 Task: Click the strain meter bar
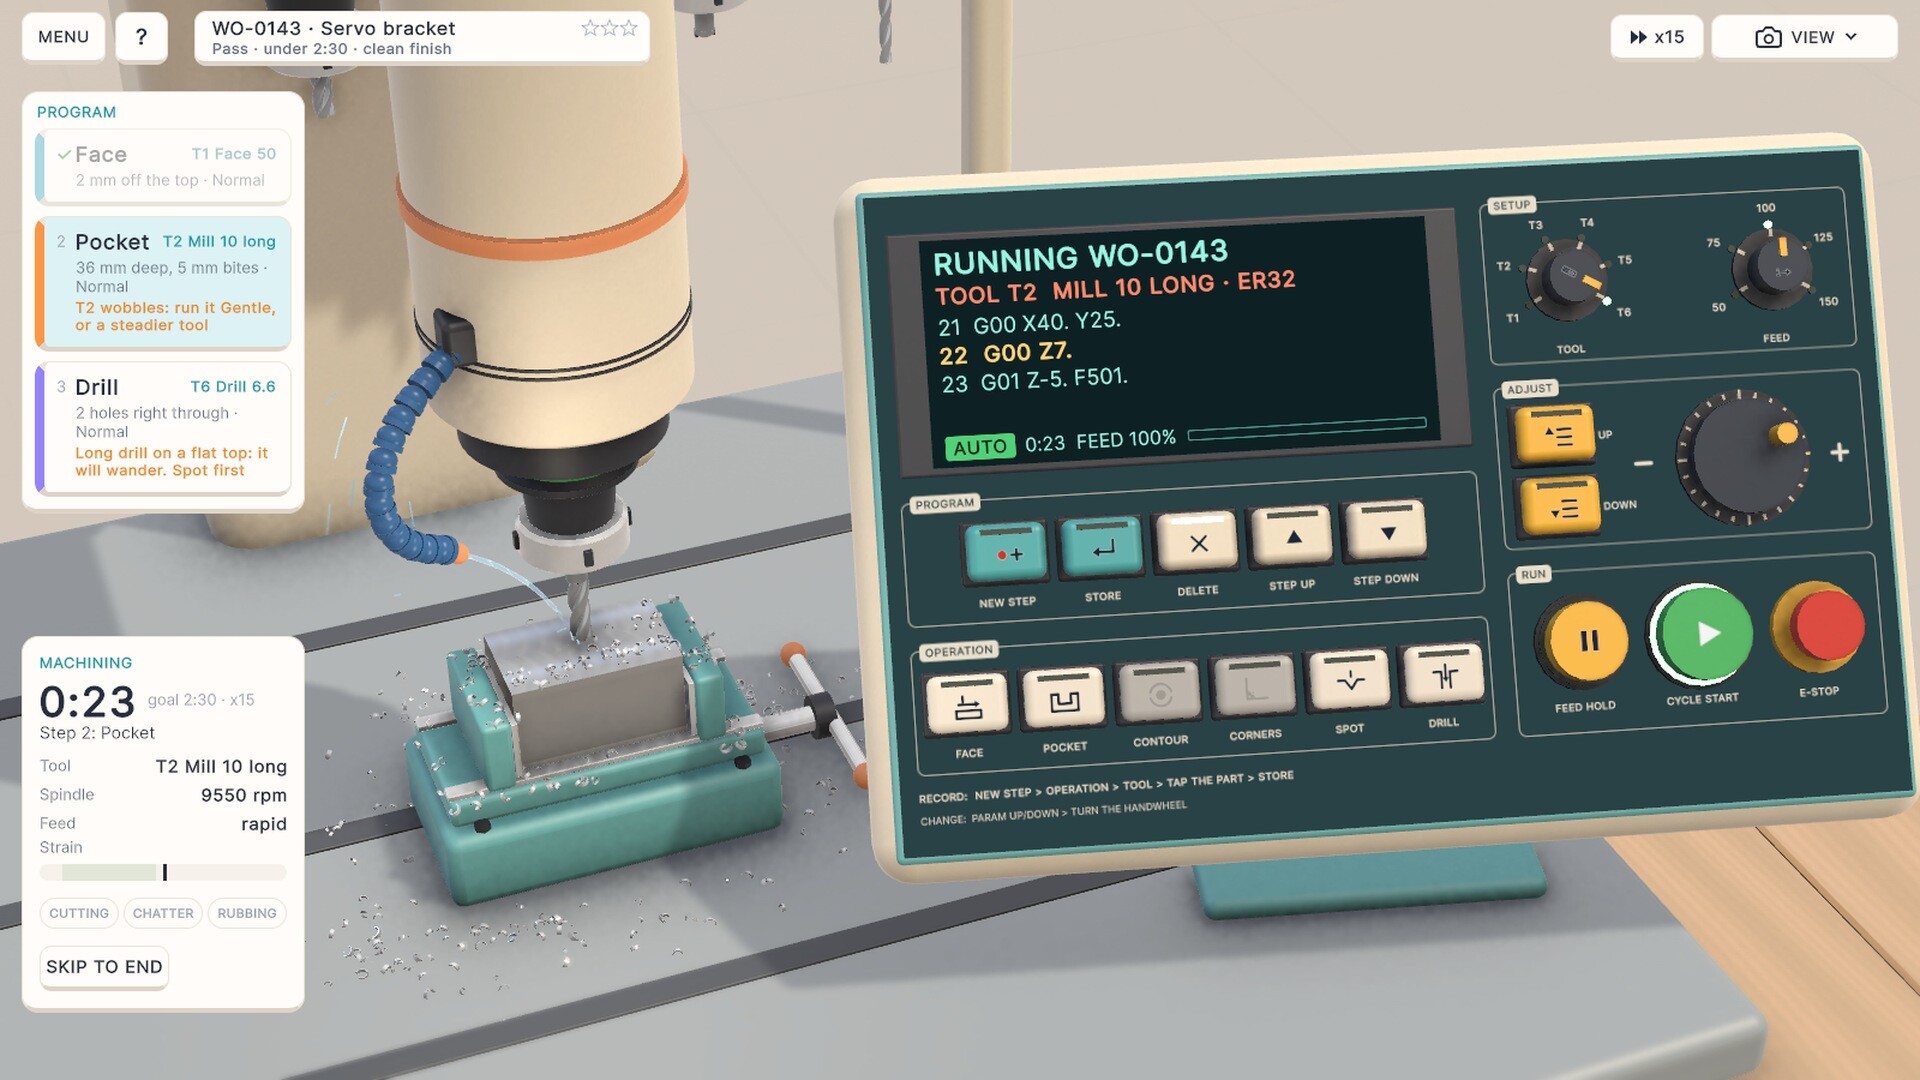[163, 873]
